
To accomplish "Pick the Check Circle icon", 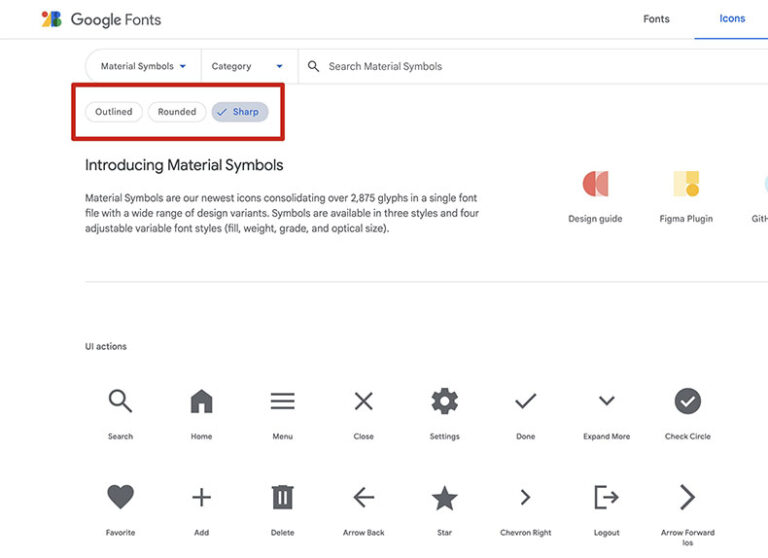I will tap(687, 402).
